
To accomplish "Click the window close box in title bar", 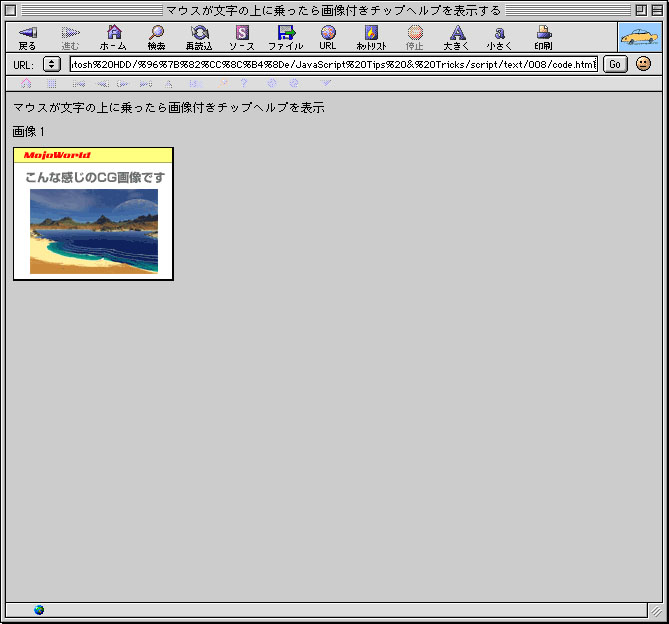I will click(x=11, y=10).
